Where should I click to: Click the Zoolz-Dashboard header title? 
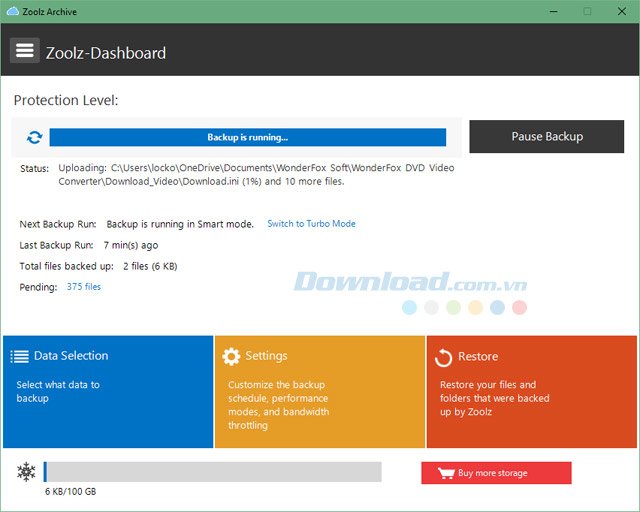click(x=106, y=53)
